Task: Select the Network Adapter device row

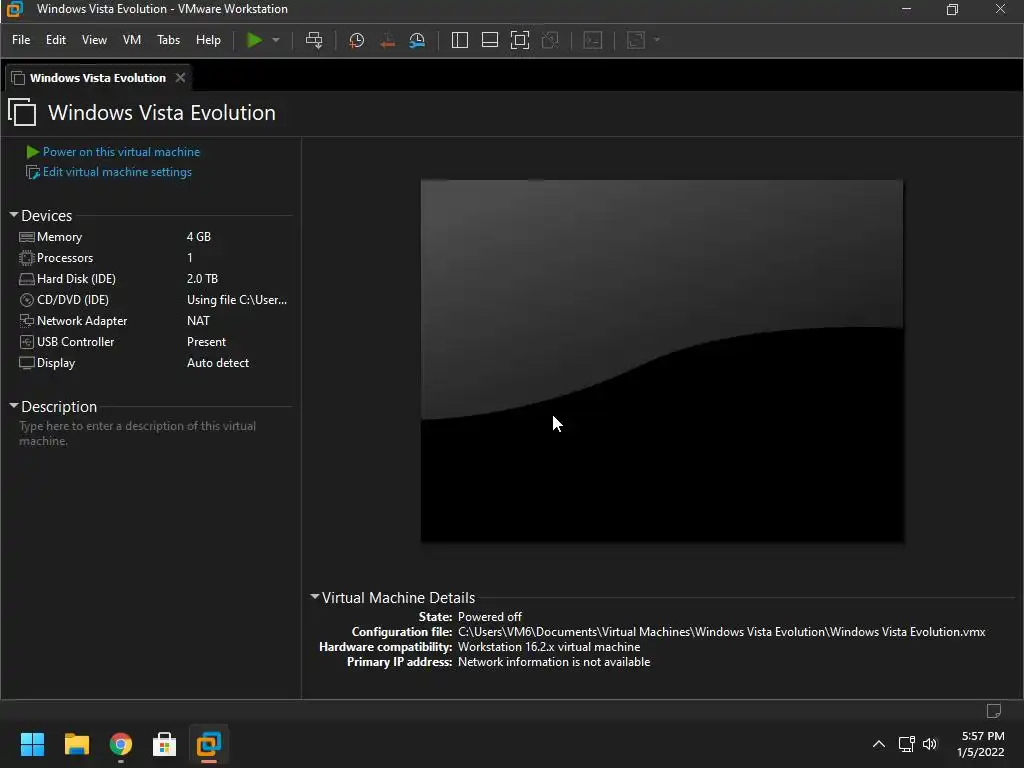Action: 153,321
